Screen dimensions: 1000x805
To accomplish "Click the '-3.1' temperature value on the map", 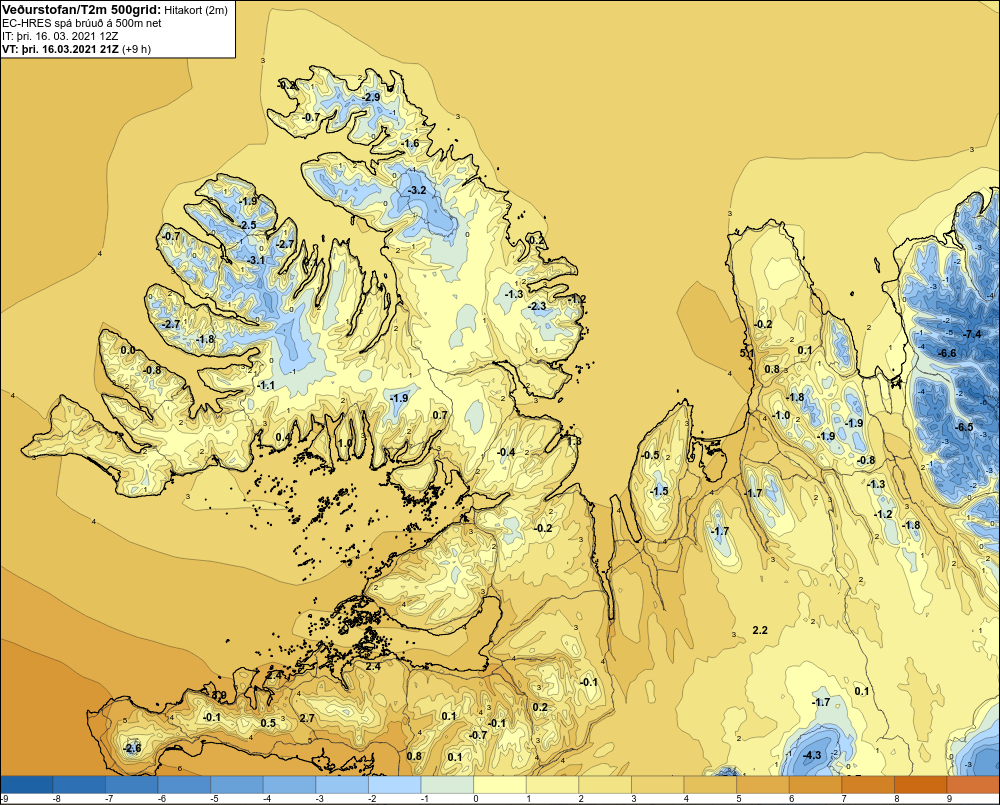I will click(x=256, y=260).
